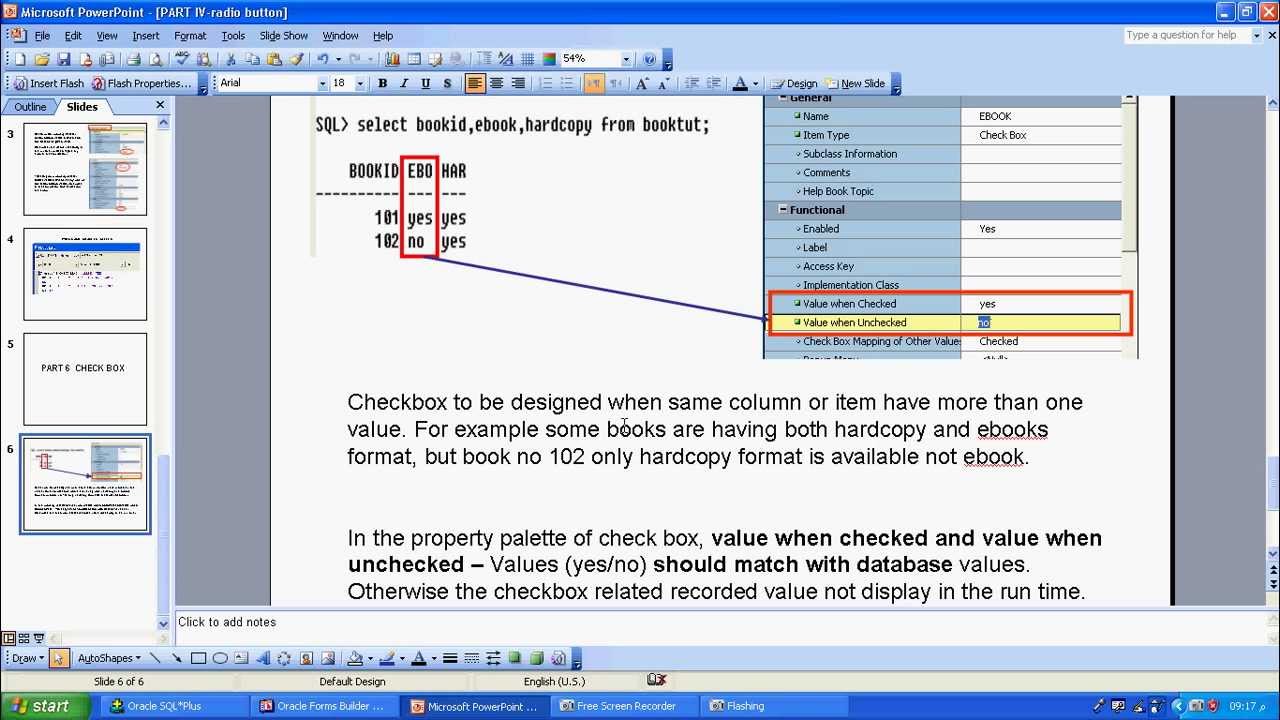This screenshot has width=1280, height=720.
Task: Select the Oval drawing tool
Action: (x=220, y=658)
